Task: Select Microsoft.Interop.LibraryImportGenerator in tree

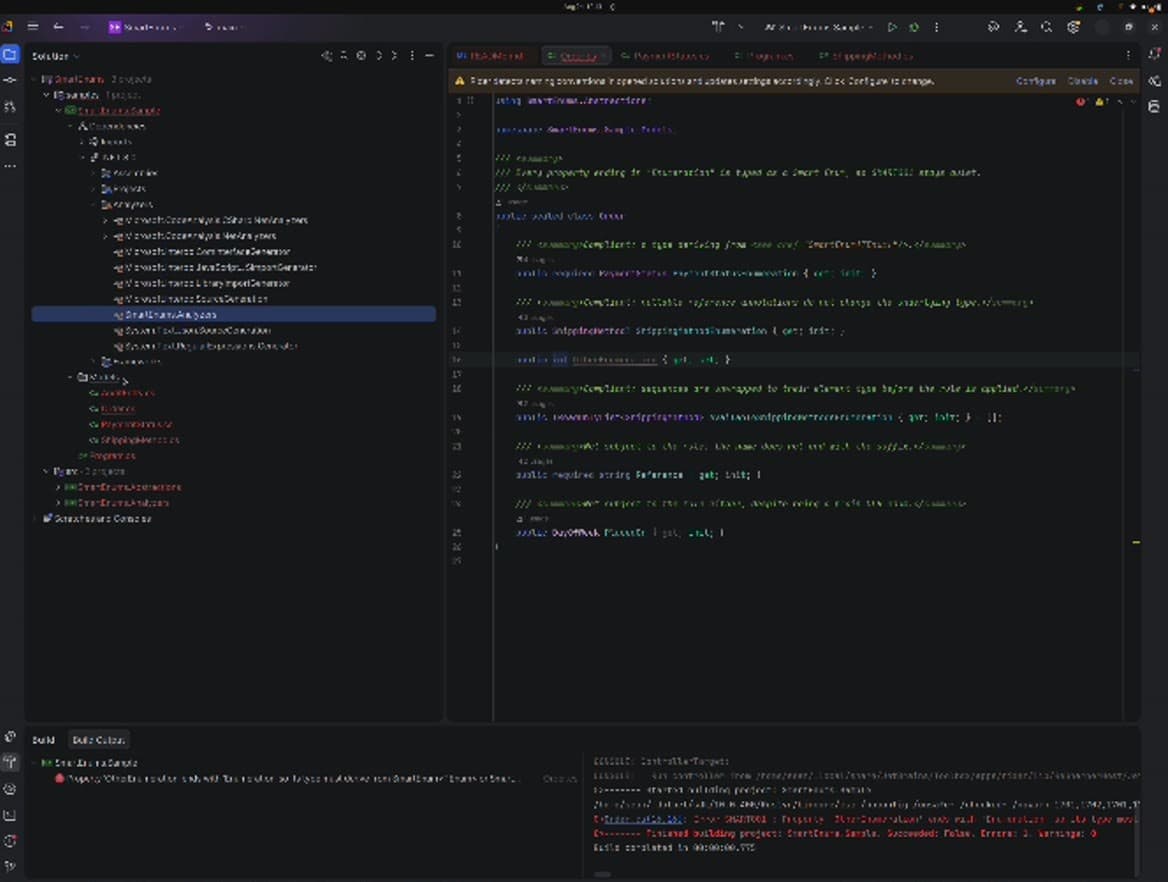Action: [x=203, y=284]
